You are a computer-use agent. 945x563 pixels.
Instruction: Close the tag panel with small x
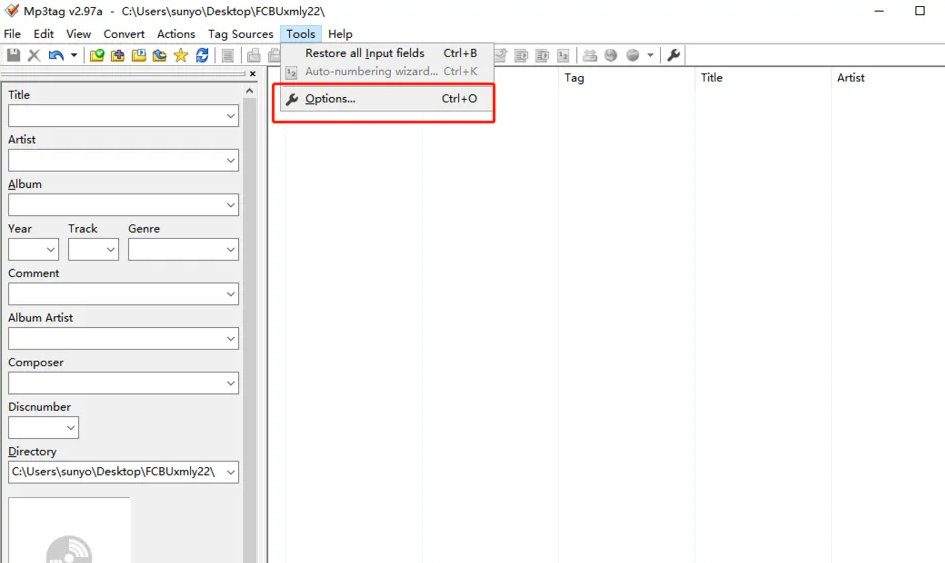click(253, 74)
